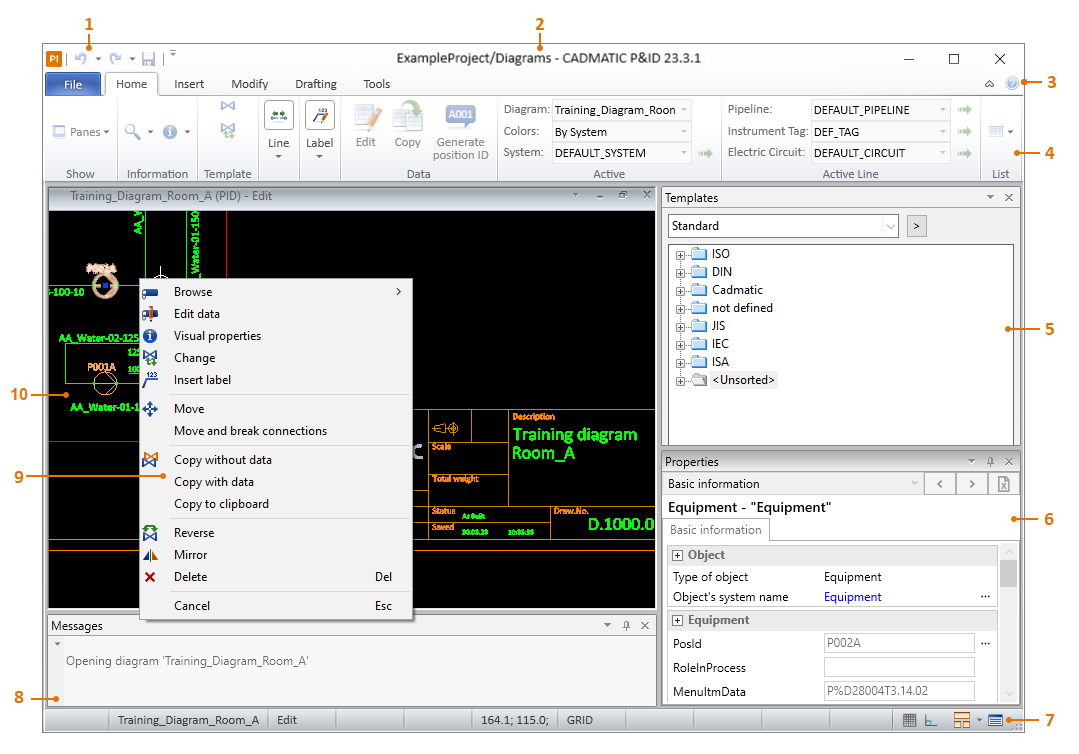Click the blue File button

73,84
